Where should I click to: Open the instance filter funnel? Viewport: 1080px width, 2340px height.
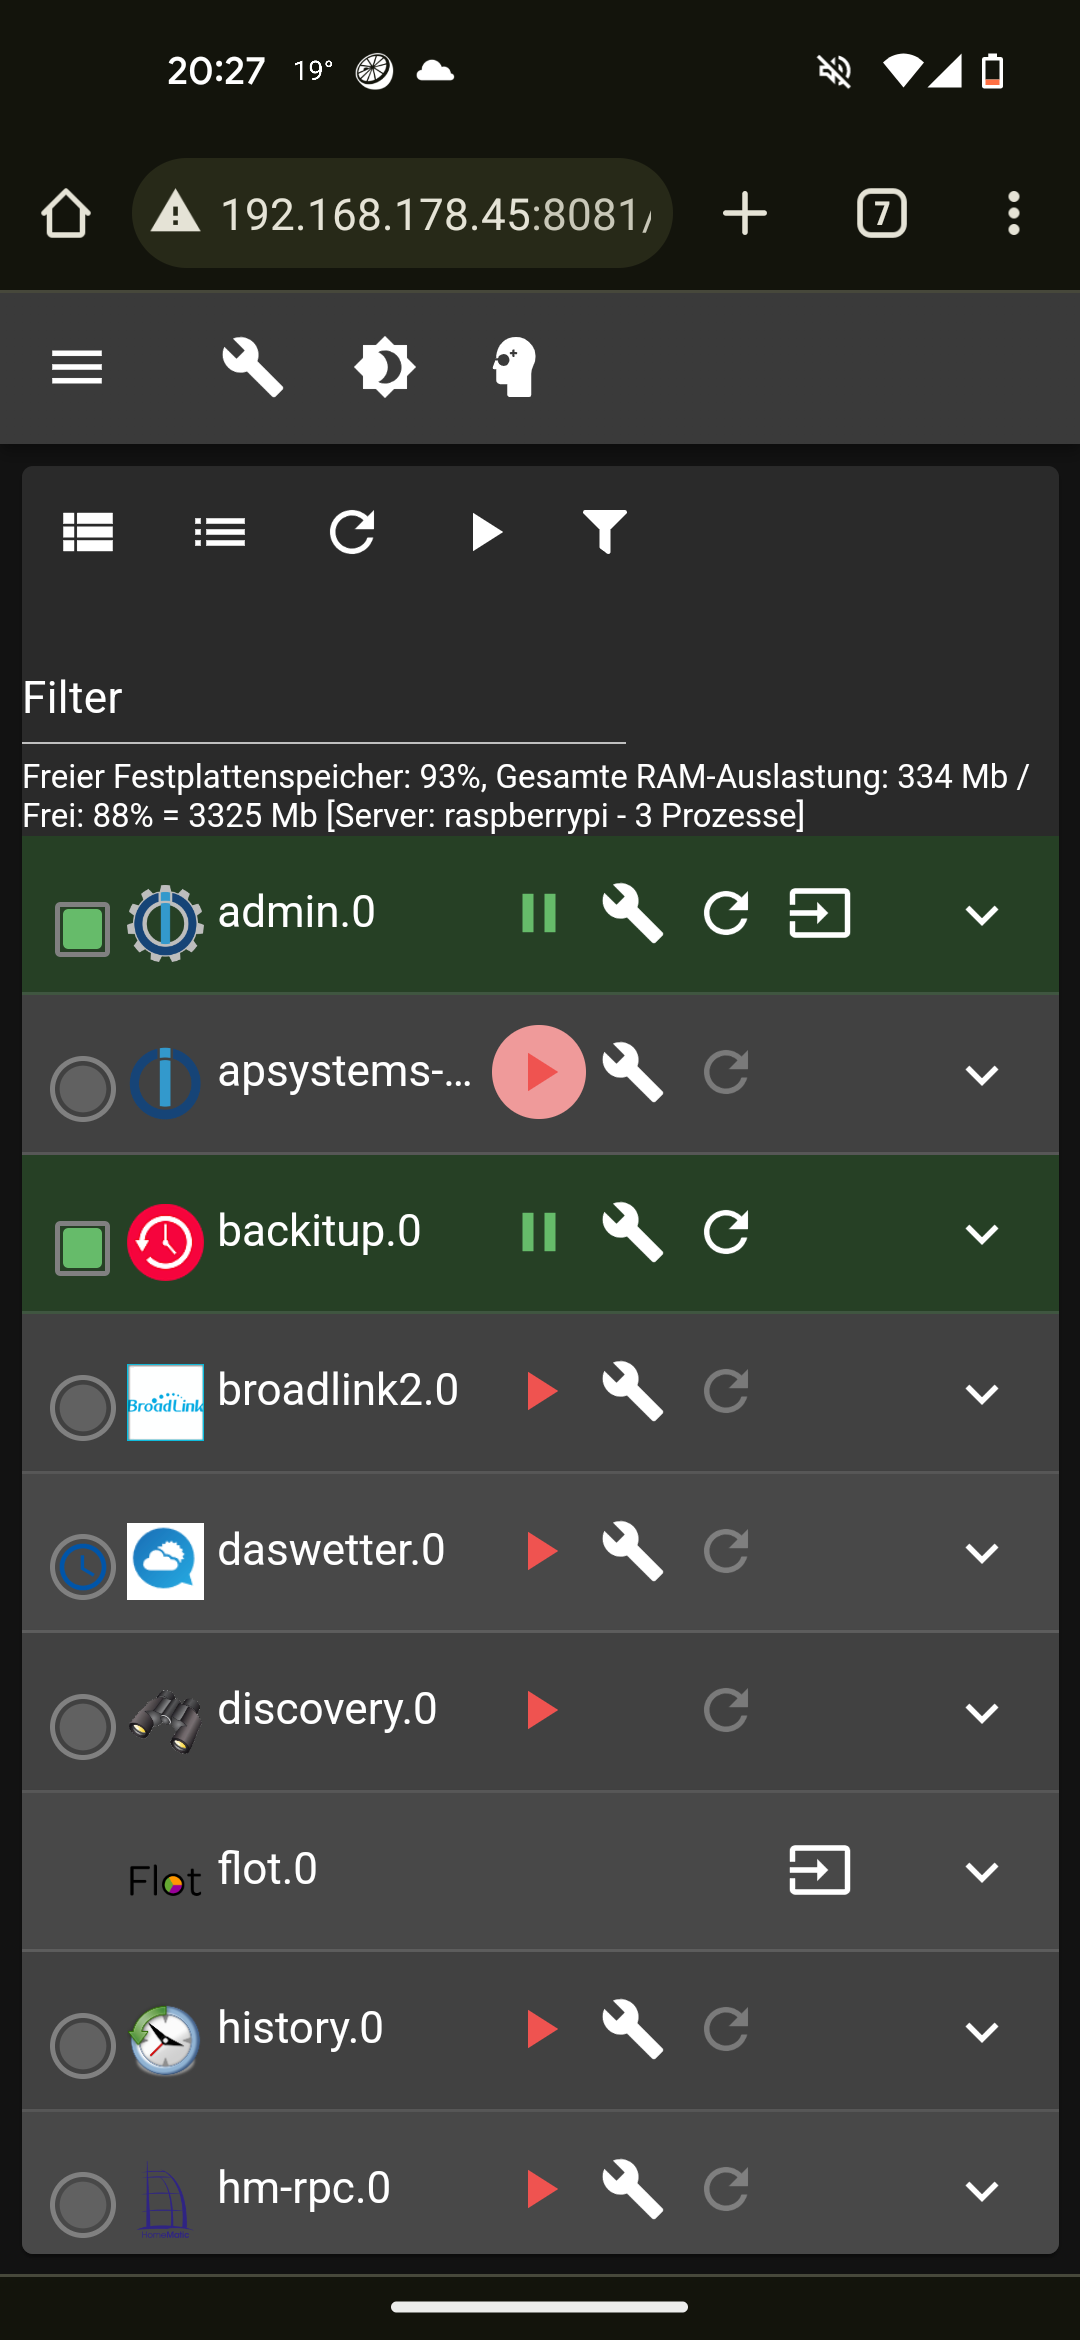click(604, 532)
